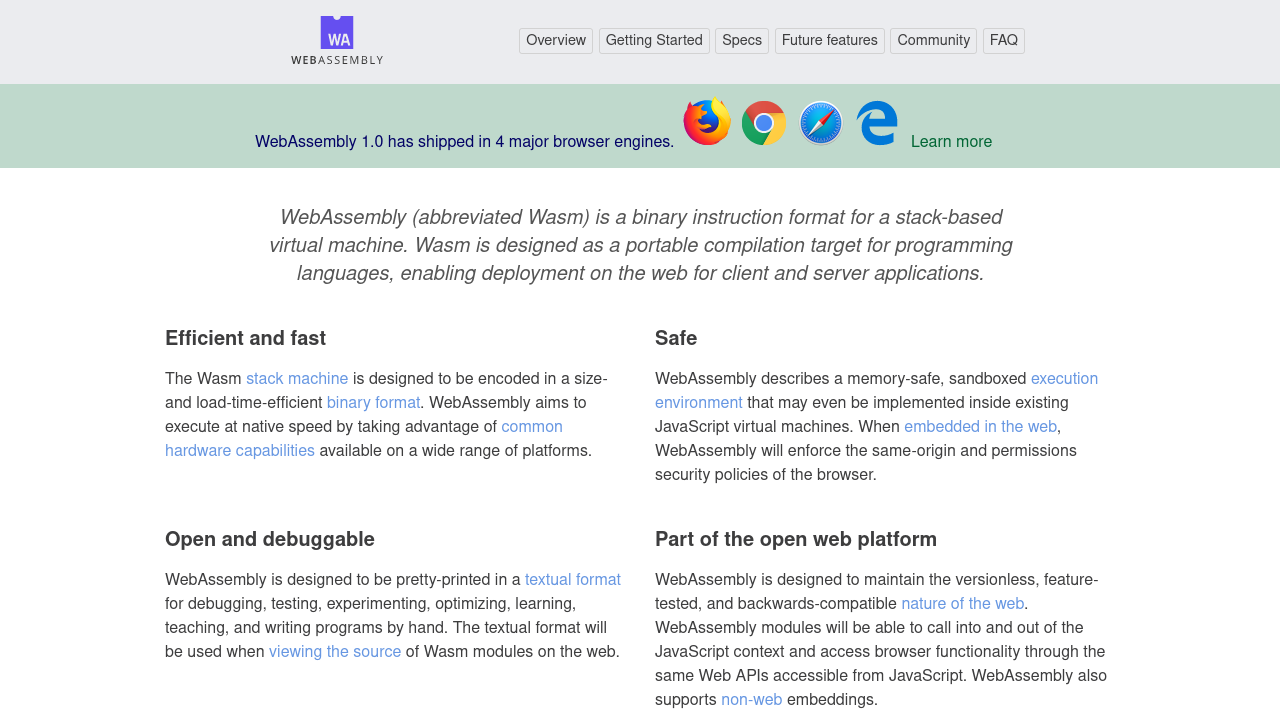Click the Chrome browser icon
The image size is (1280, 720).
764,123
